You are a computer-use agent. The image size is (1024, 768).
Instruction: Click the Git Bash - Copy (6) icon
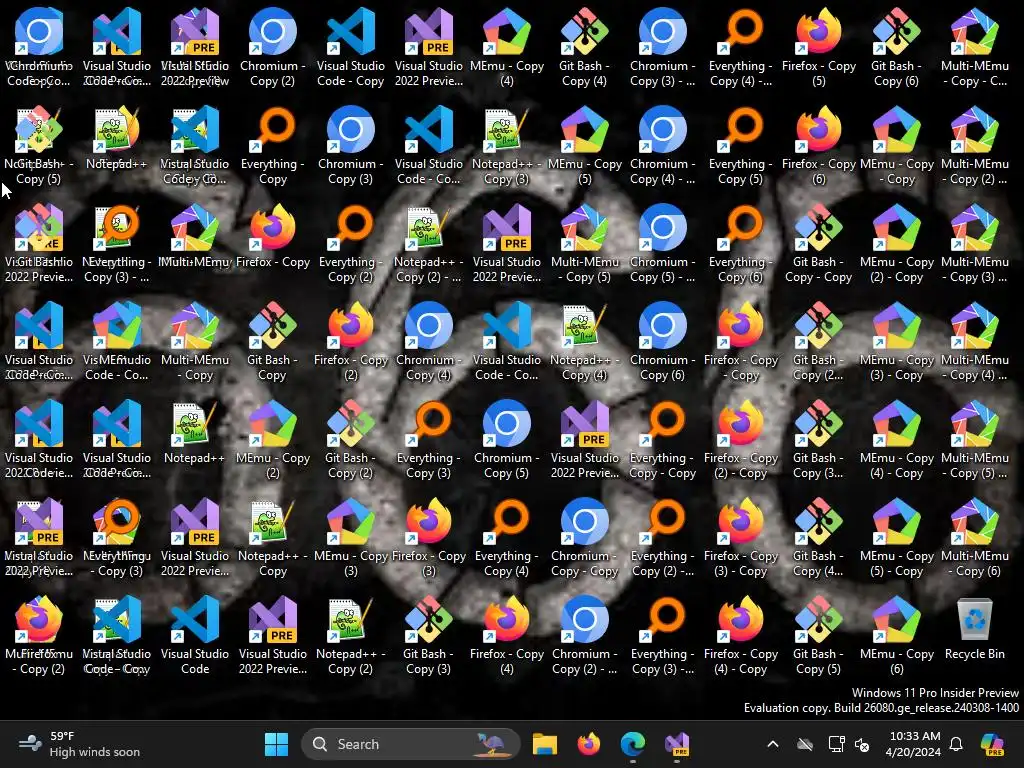[x=896, y=48]
